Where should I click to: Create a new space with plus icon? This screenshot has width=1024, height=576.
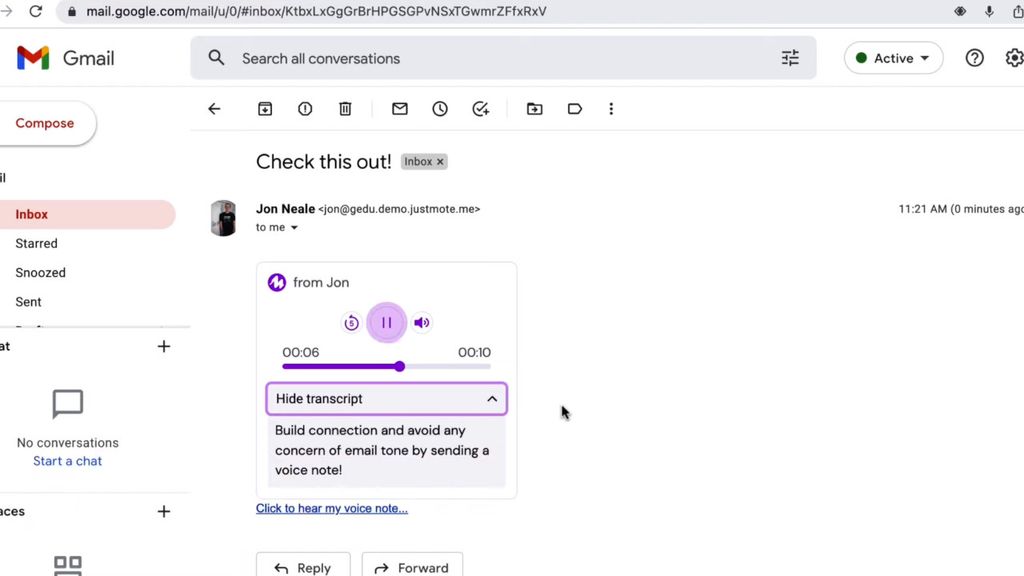point(164,511)
